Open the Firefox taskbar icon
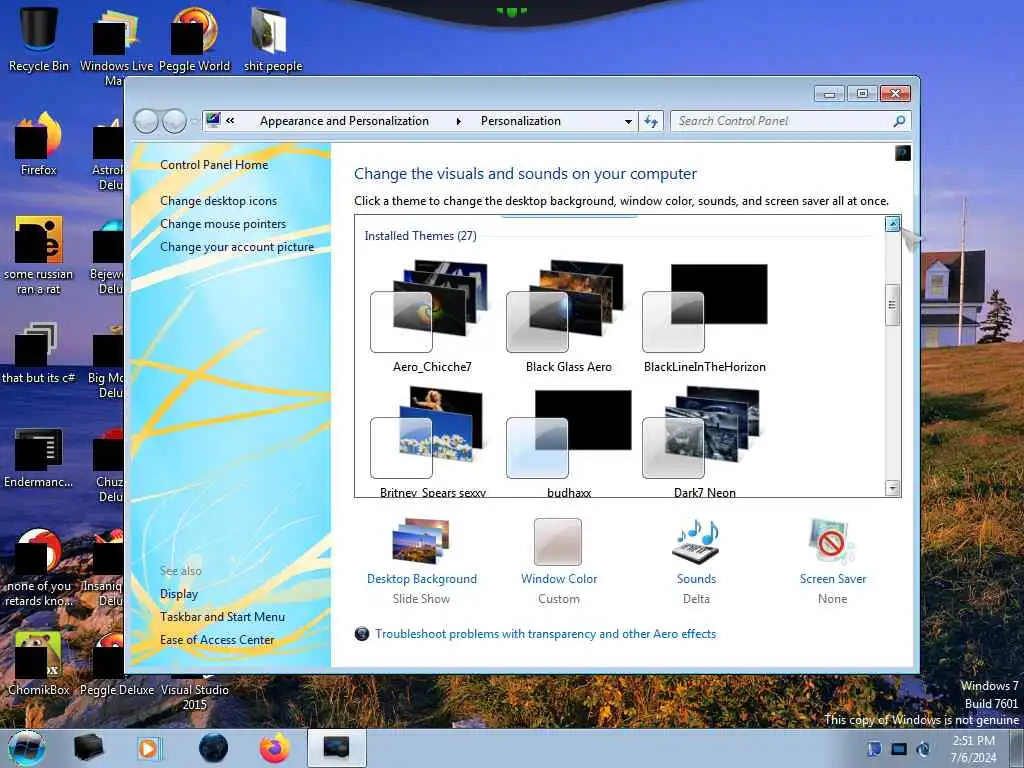The height and width of the screenshot is (768, 1024). [274, 748]
